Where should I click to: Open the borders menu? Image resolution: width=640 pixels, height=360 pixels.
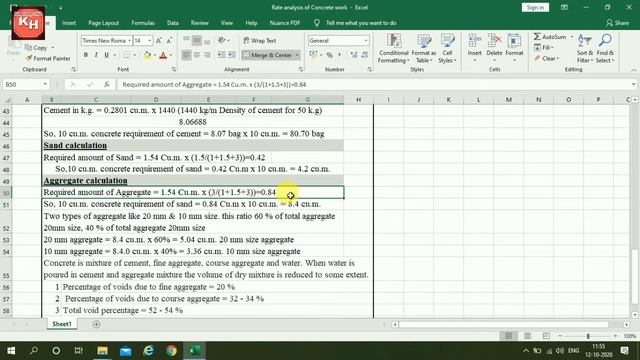click(x=135, y=55)
